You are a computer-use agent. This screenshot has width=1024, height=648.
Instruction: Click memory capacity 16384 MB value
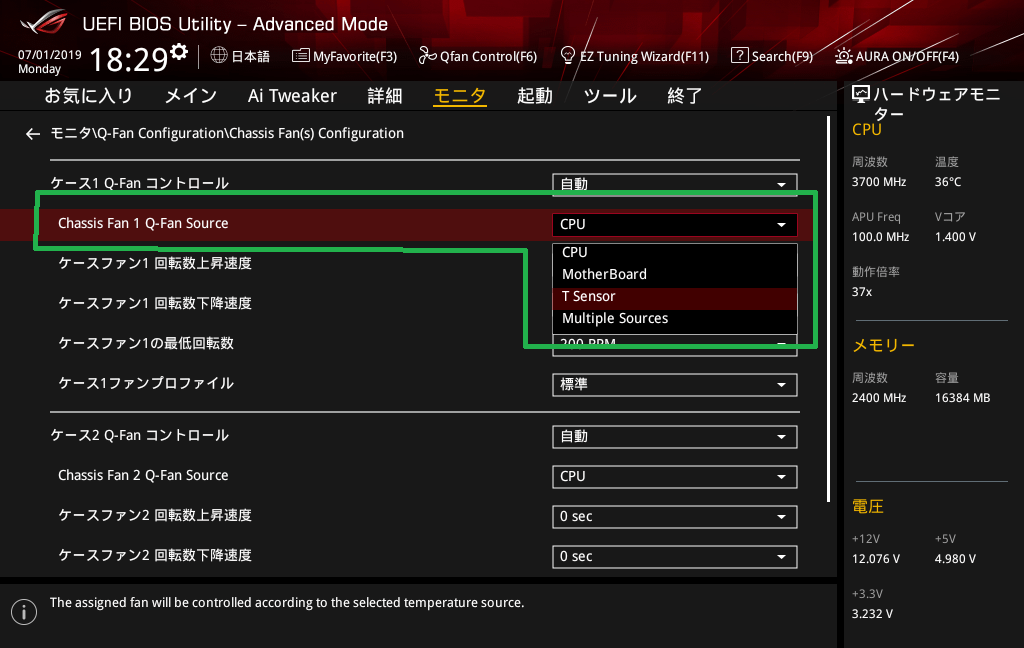[962, 398]
